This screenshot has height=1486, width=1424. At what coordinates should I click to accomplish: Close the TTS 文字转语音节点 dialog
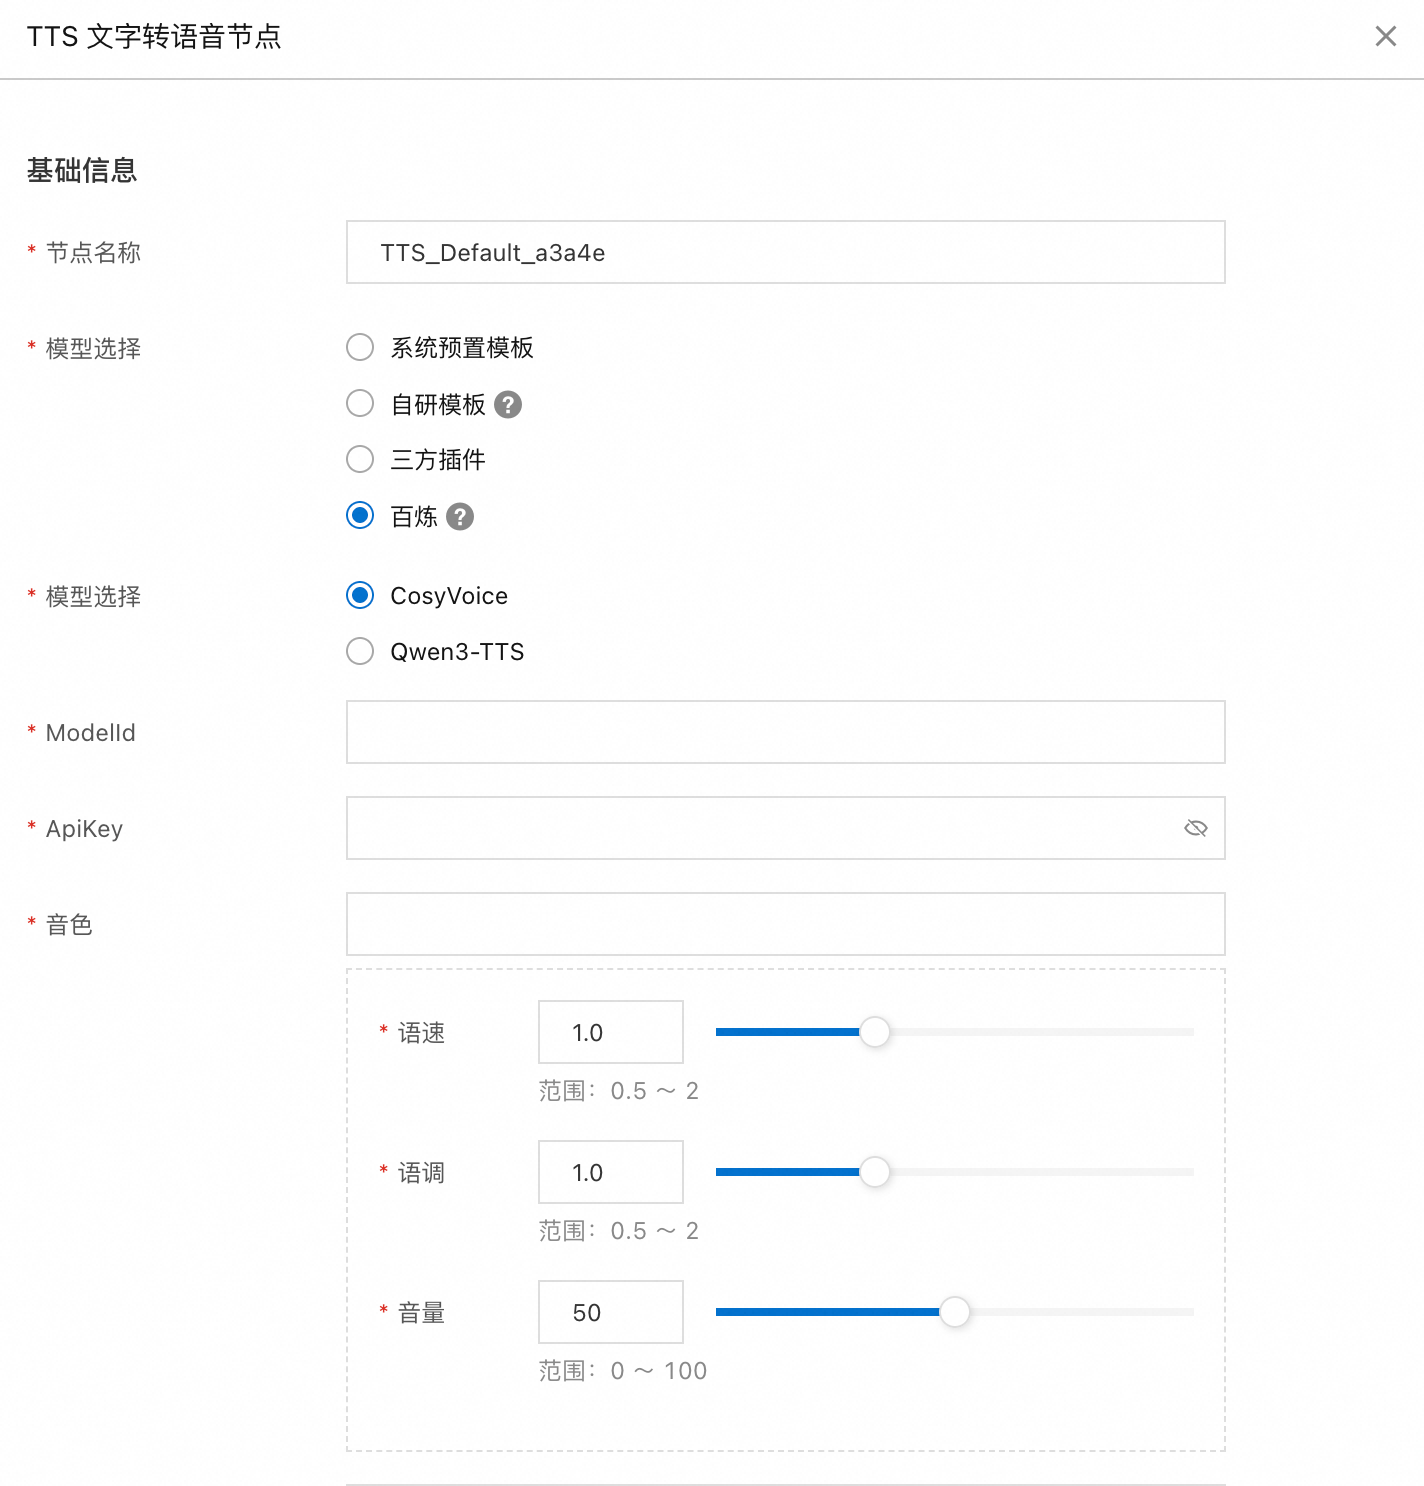[x=1385, y=37]
